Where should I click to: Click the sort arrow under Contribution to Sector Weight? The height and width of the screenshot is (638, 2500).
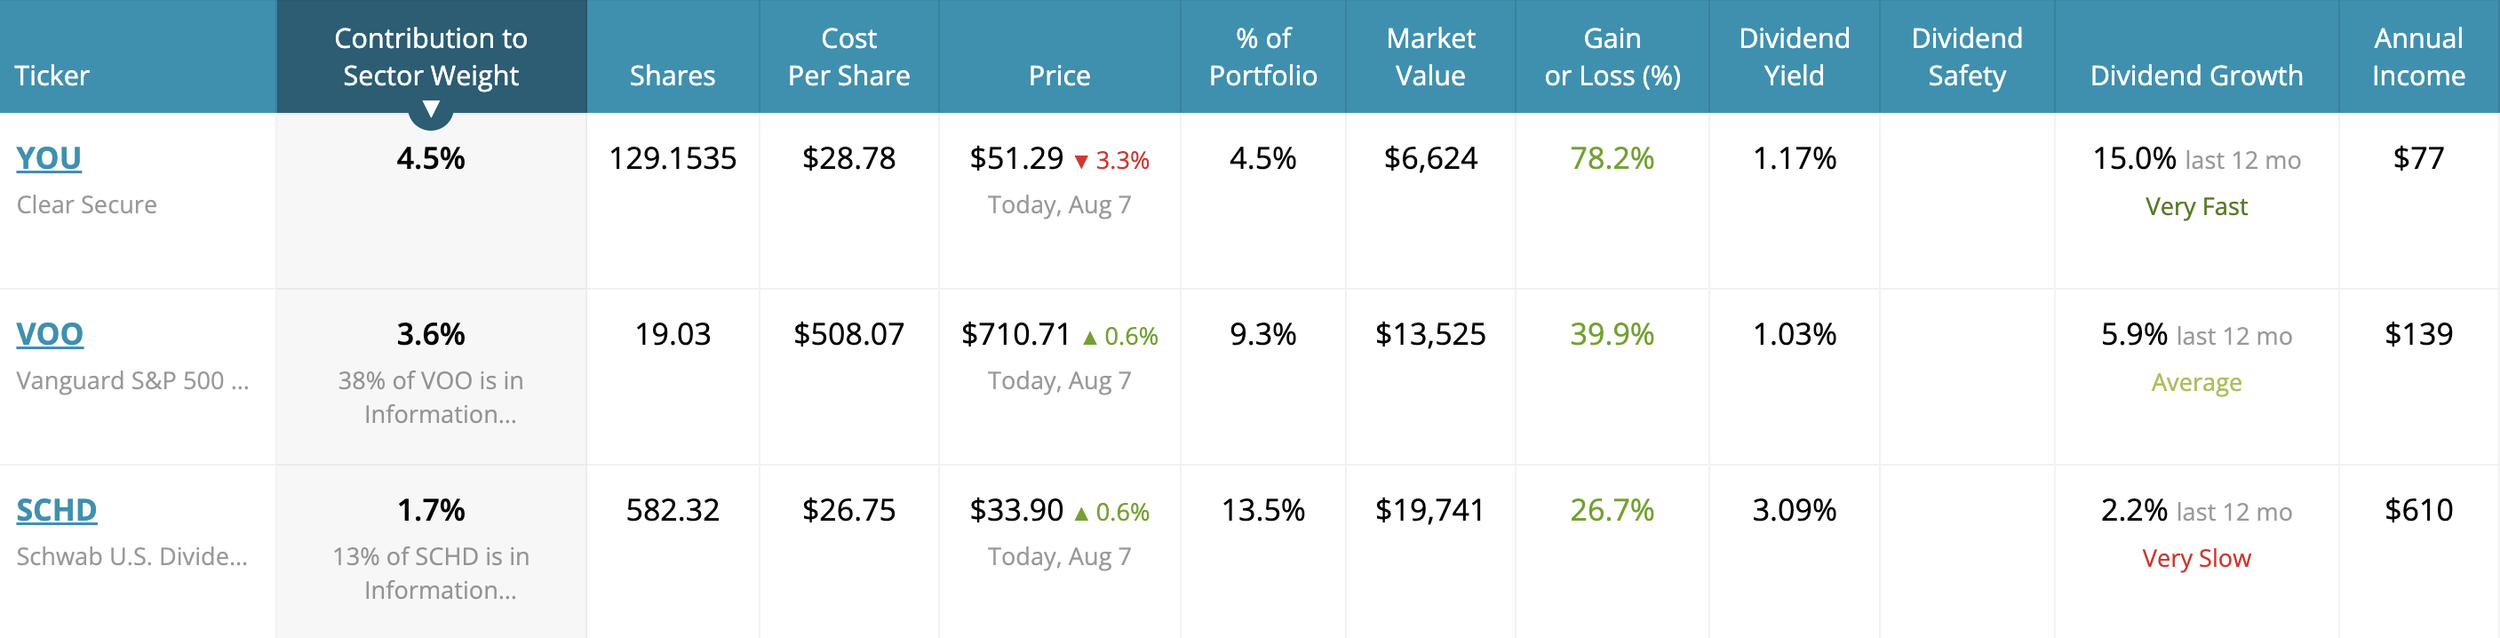tap(431, 109)
